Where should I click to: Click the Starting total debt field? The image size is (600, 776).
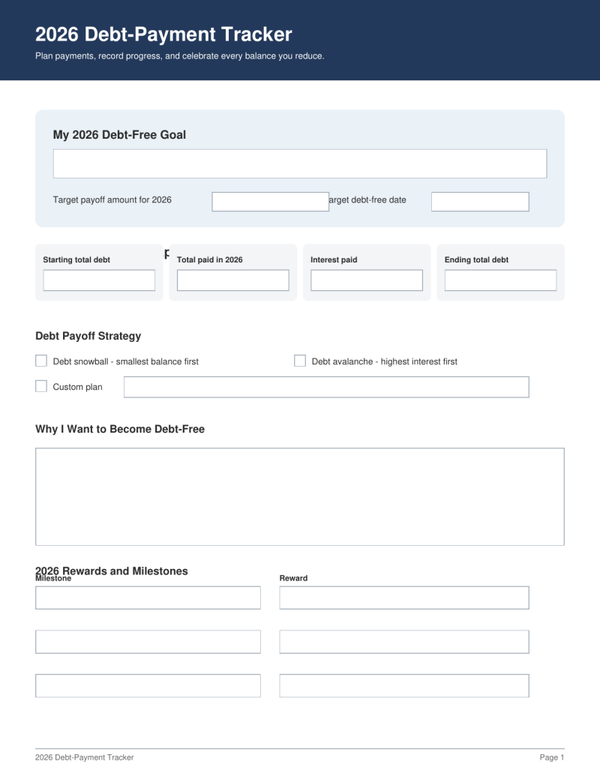99,280
